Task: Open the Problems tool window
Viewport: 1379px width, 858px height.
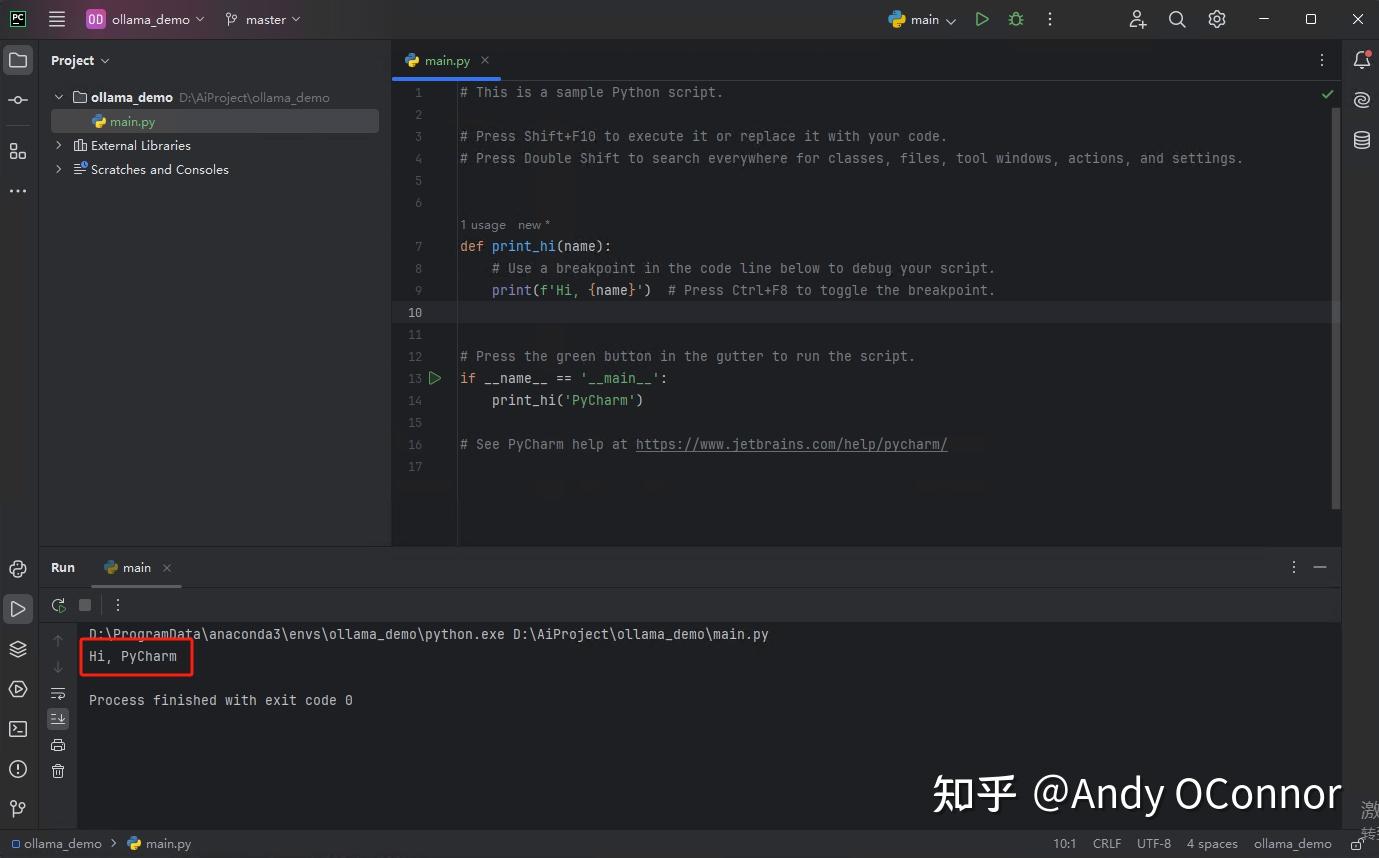Action: point(17,770)
